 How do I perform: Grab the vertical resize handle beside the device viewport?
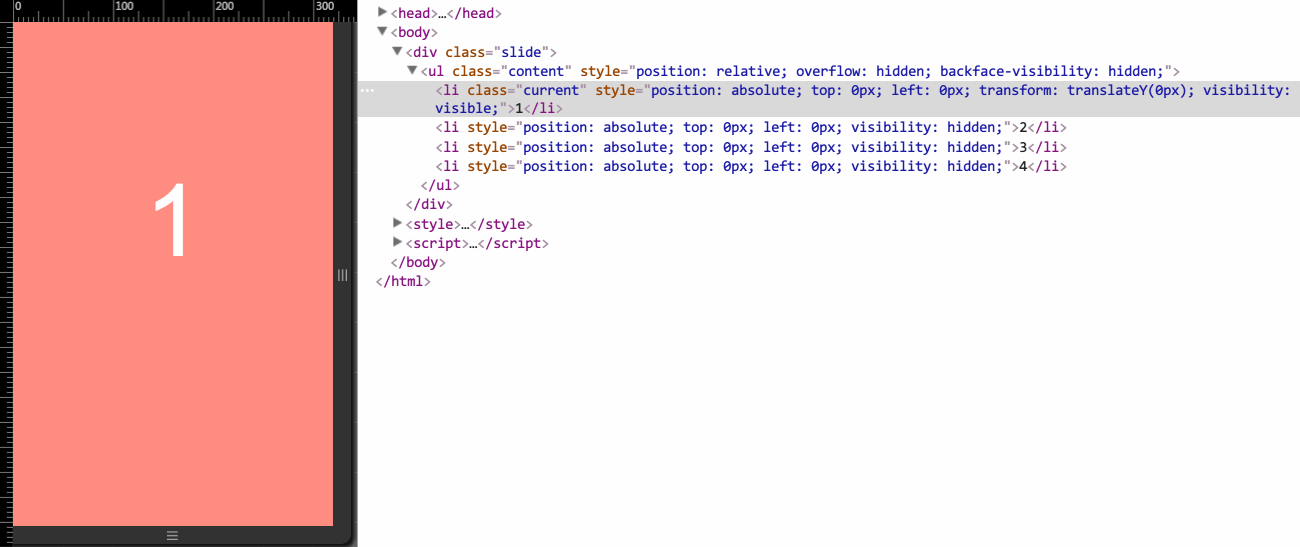342,274
